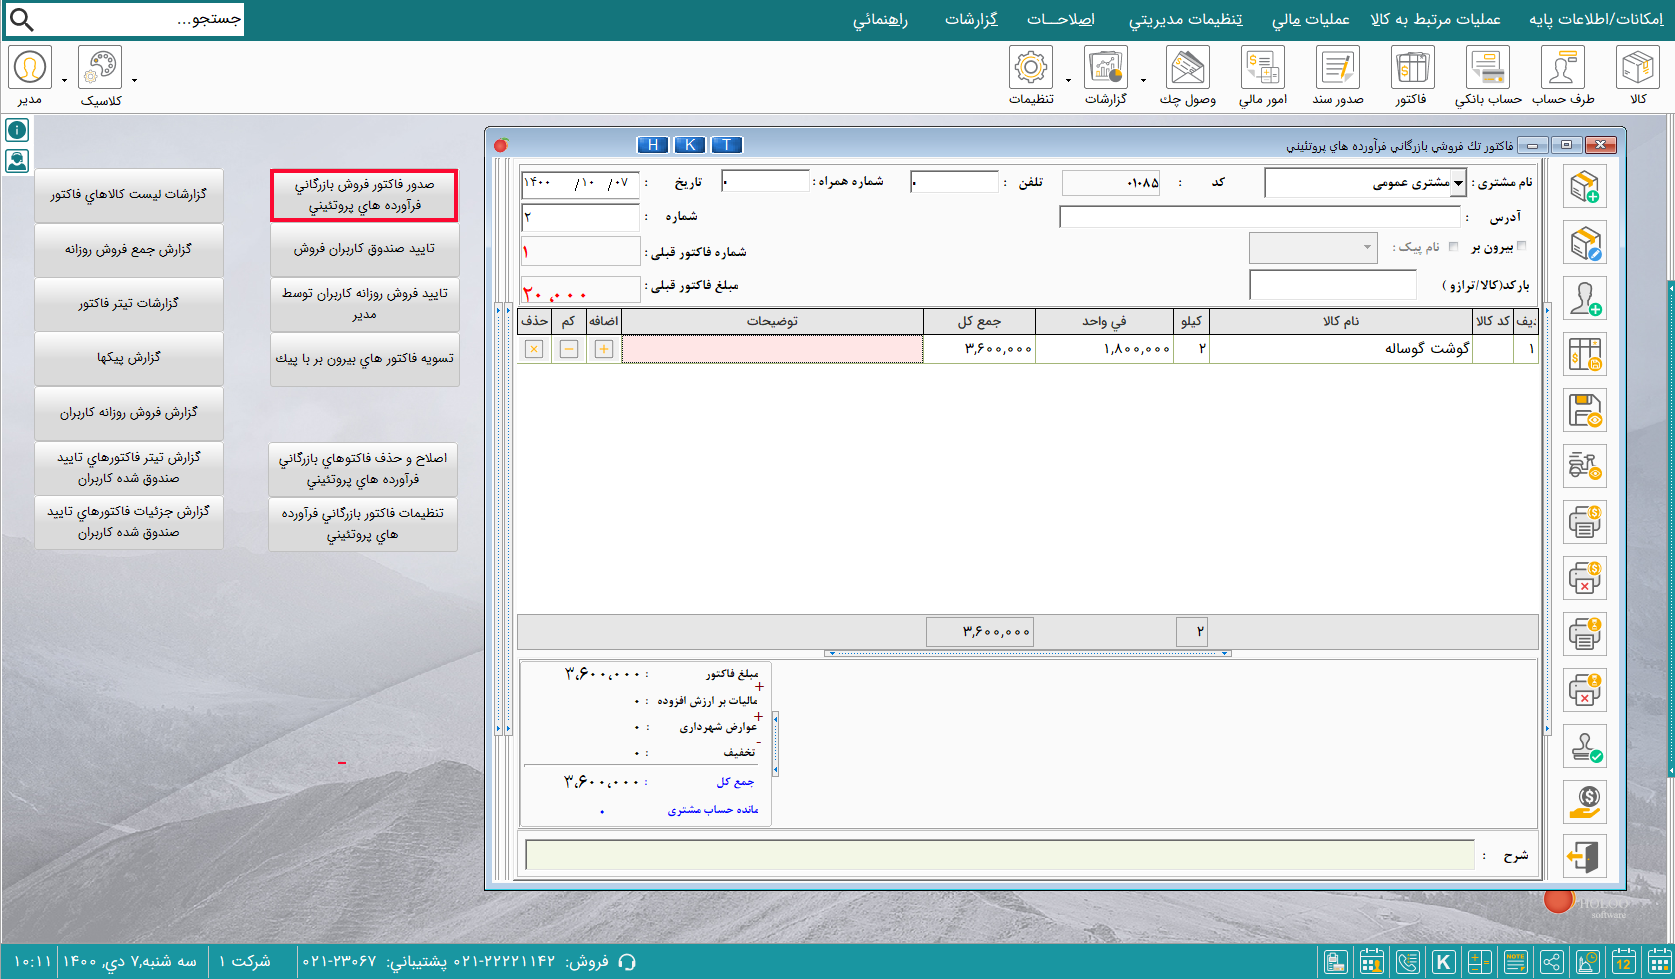Image resolution: width=1675 pixels, height=979 pixels.
Task: Click plus button in اضافه column
Action: pos(604,349)
